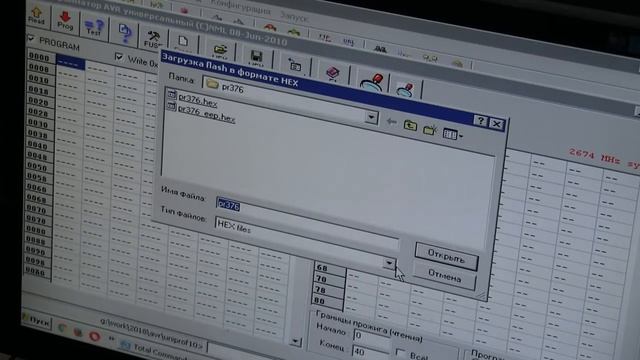Click EEPROM row header 68
640x360 pixels.
click(329, 268)
